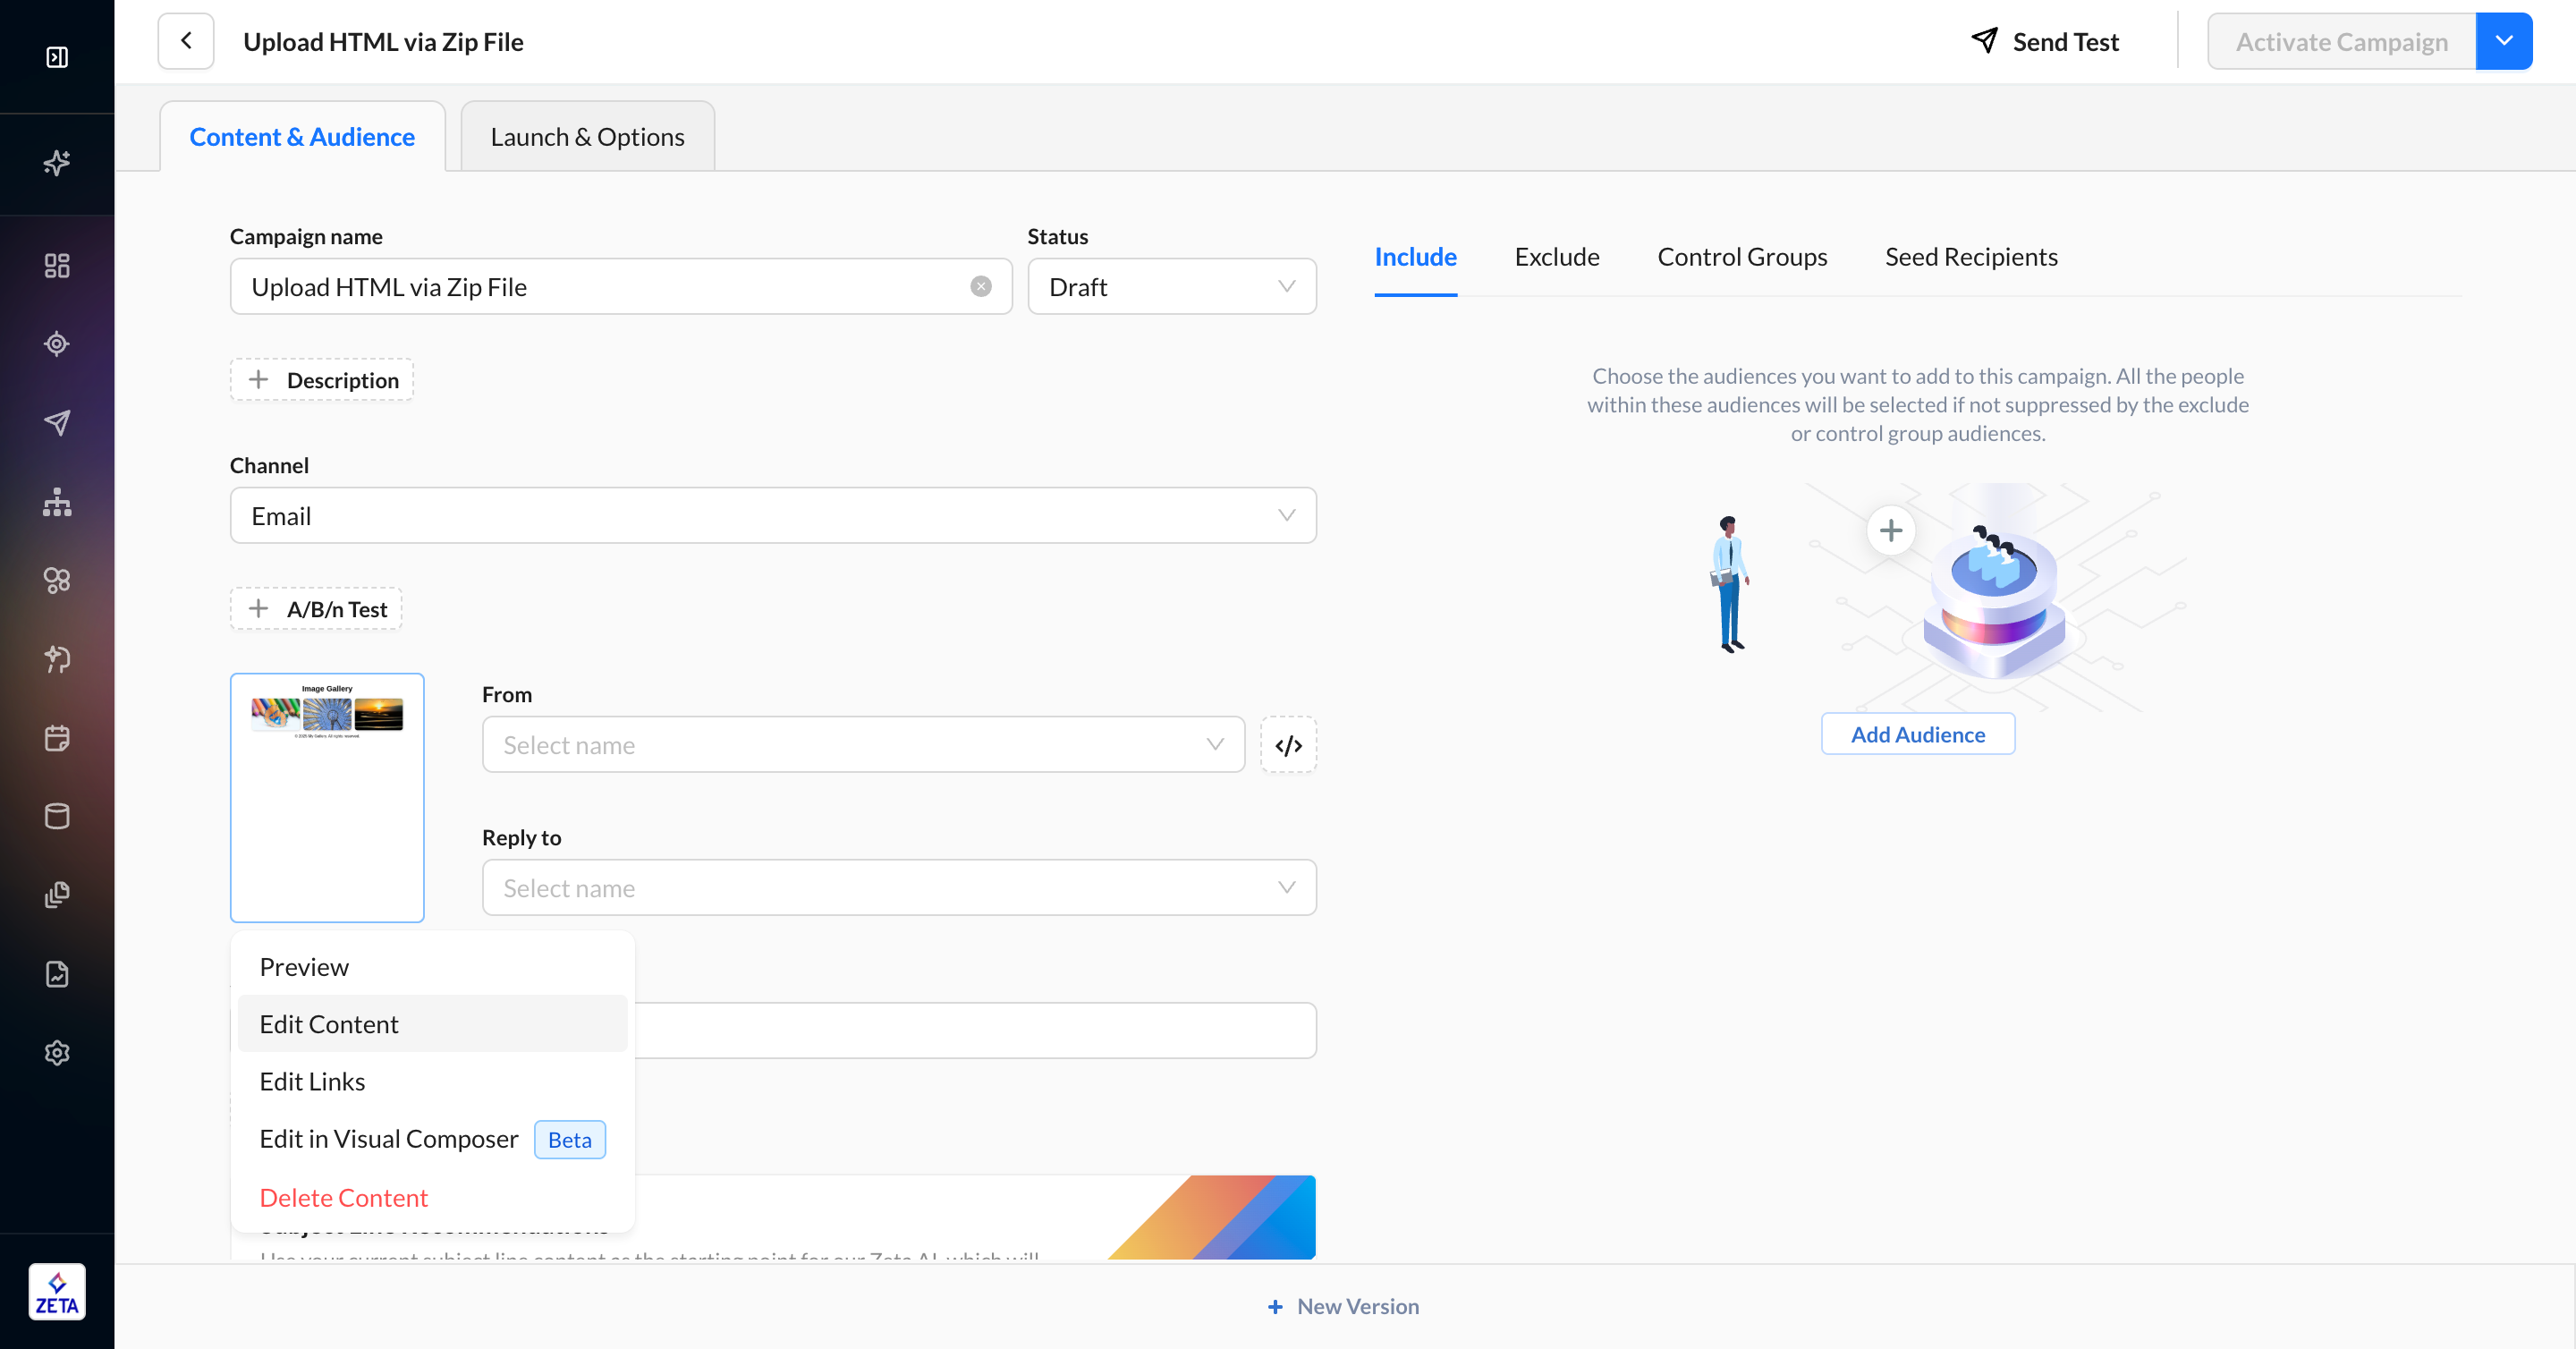Switch to the Launch & Options tab
This screenshot has height=1349, width=2576.
click(587, 137)
